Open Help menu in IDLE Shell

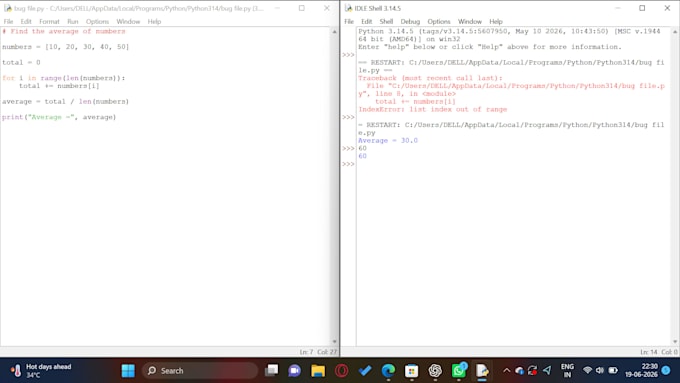496,21
